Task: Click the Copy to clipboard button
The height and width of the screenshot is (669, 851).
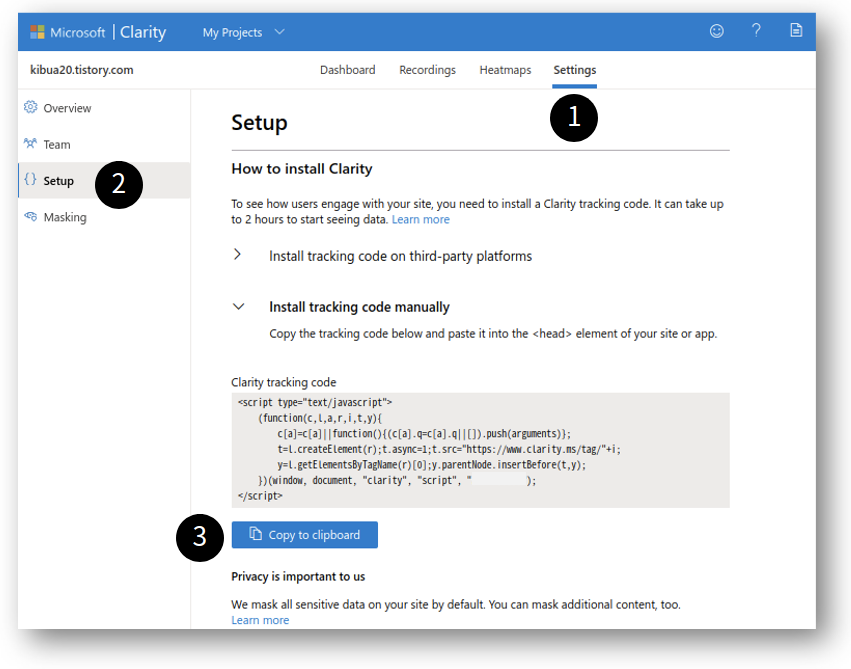Action: tap(304, 534)
